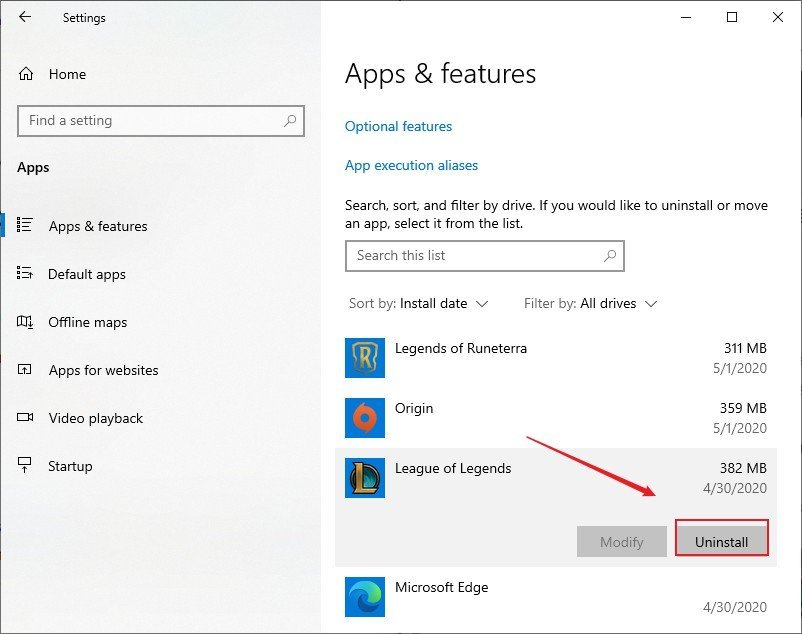This screenshot has height=634, width=802.
Task: Select the League of Legends icon
Action: coord(365,478)
